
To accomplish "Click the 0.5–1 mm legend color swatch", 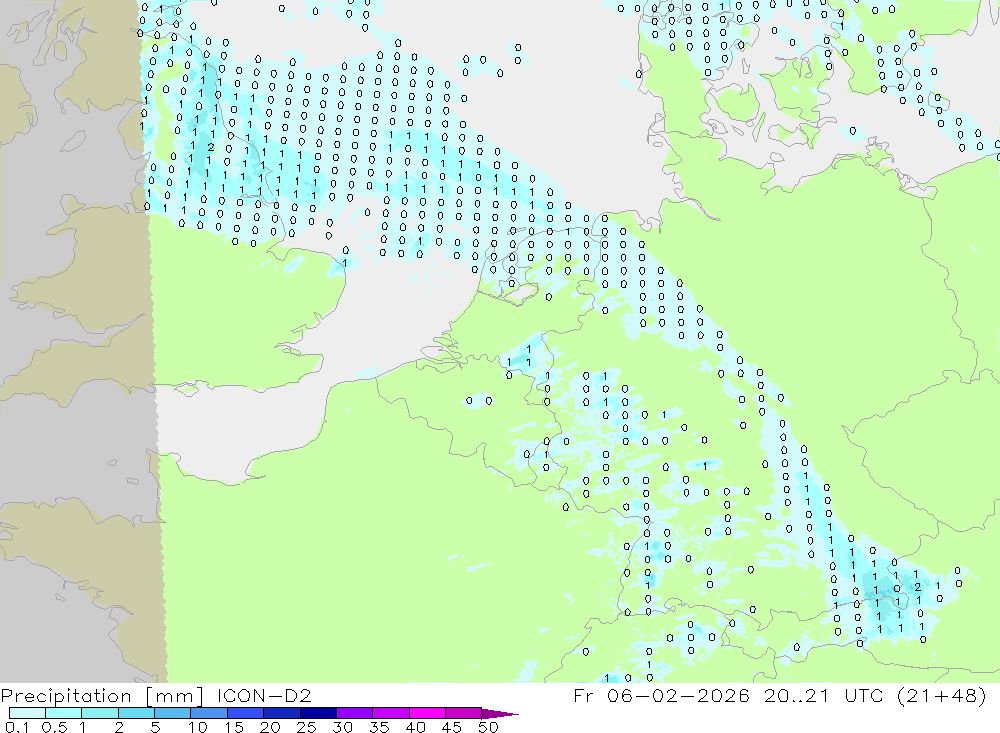I will click(x=64, y=713).
